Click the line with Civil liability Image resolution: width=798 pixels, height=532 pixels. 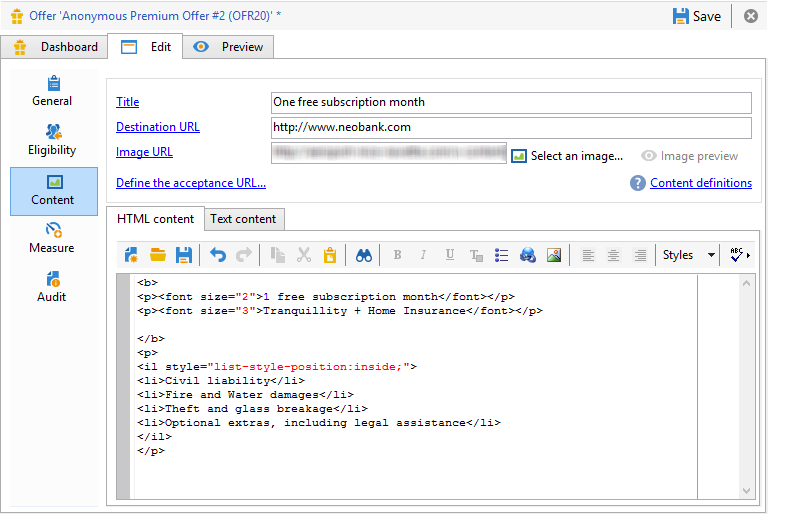(x=221, y=381)
